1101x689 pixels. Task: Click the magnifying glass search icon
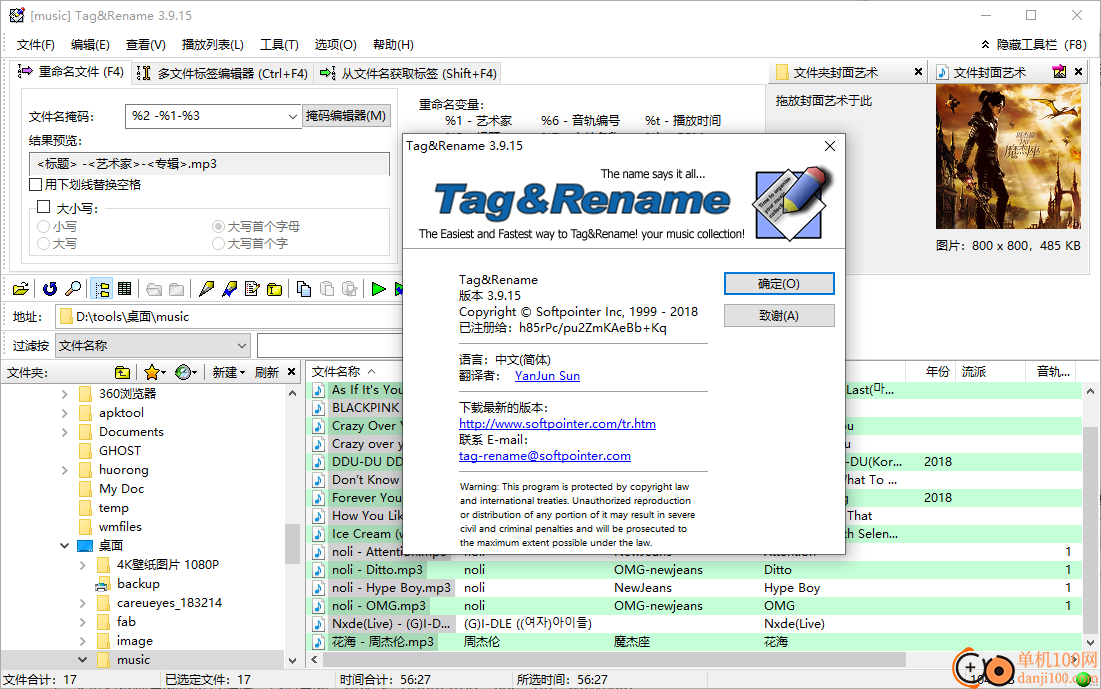(x=72, y=289)
